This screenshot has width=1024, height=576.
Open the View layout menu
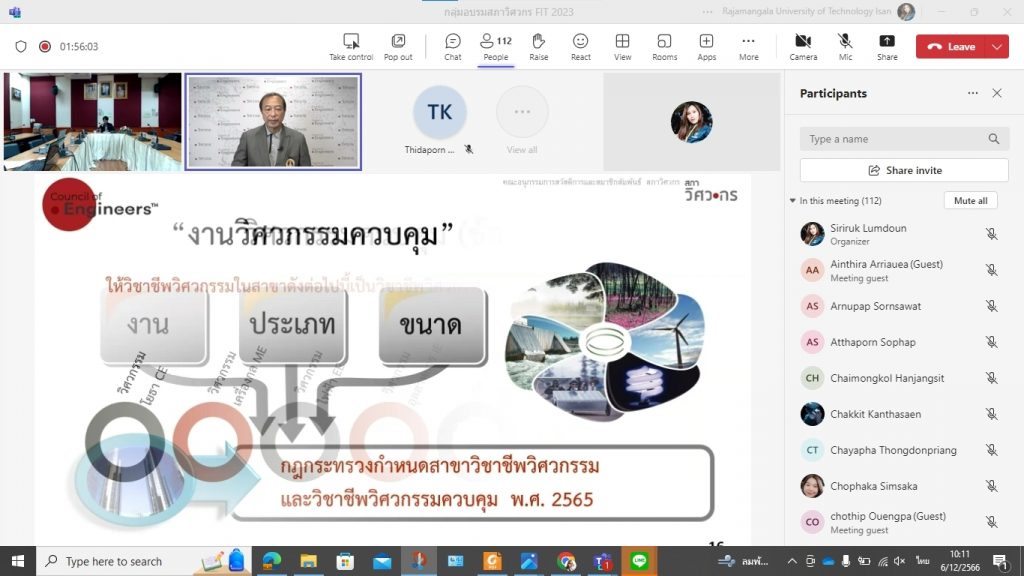622,46
